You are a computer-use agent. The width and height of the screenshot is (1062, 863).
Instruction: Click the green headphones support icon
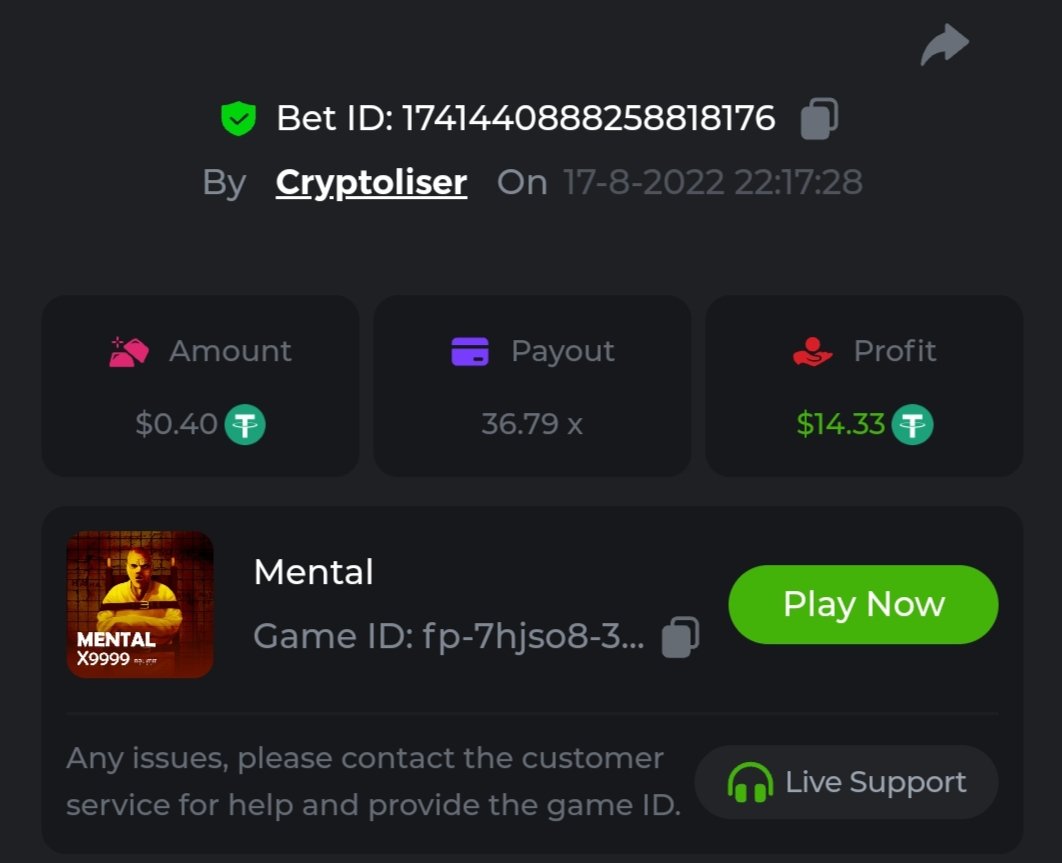[x=749, y=782]
